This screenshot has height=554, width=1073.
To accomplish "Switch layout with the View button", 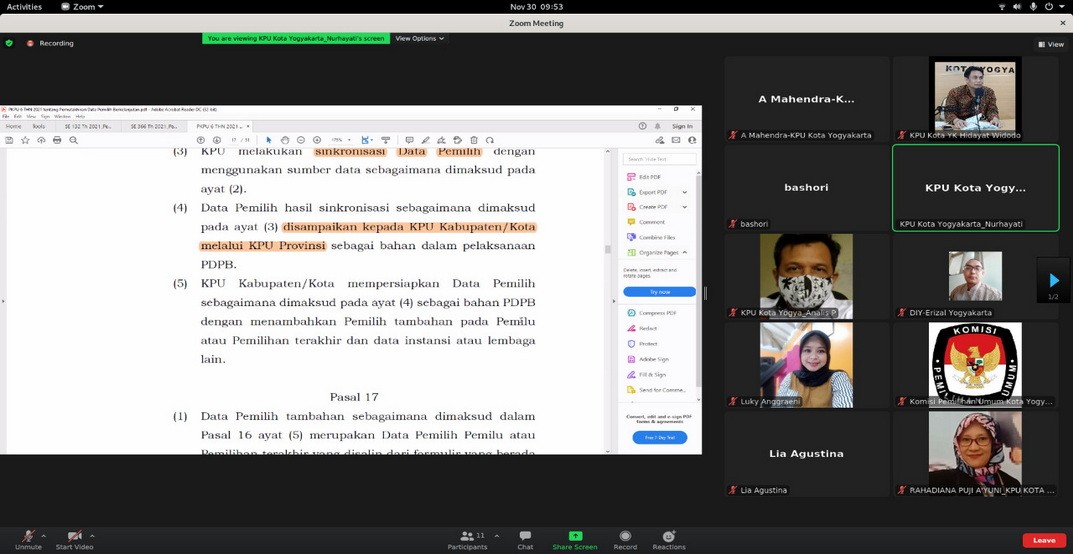I will [x=1050, y=44].
